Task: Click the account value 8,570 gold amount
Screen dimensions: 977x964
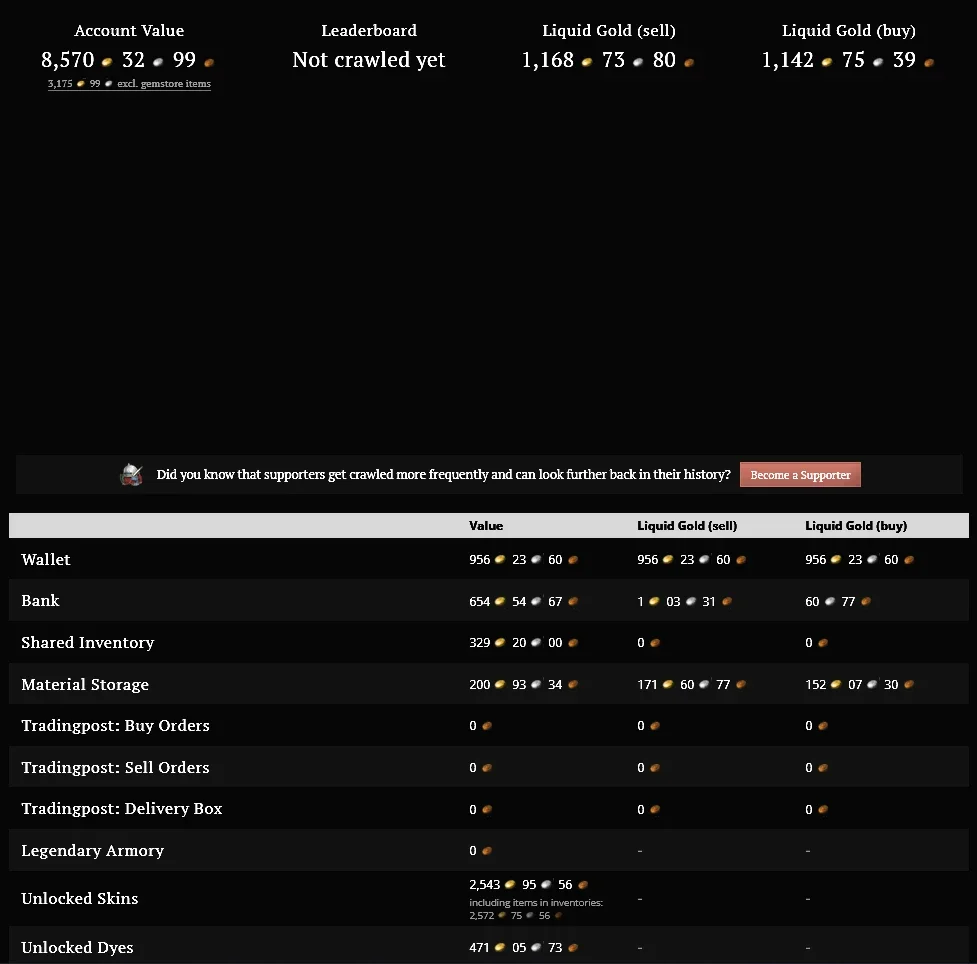Action: tap(67, 60)
